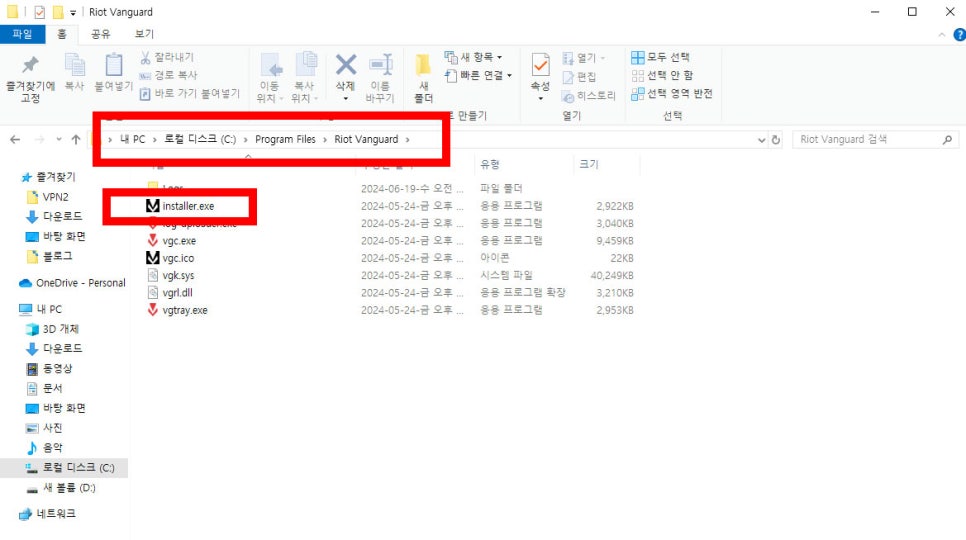Open 3D 개체 in sidebar
Image resolution: width=966 pixels, height=540 pixels.
click(52, 329)
